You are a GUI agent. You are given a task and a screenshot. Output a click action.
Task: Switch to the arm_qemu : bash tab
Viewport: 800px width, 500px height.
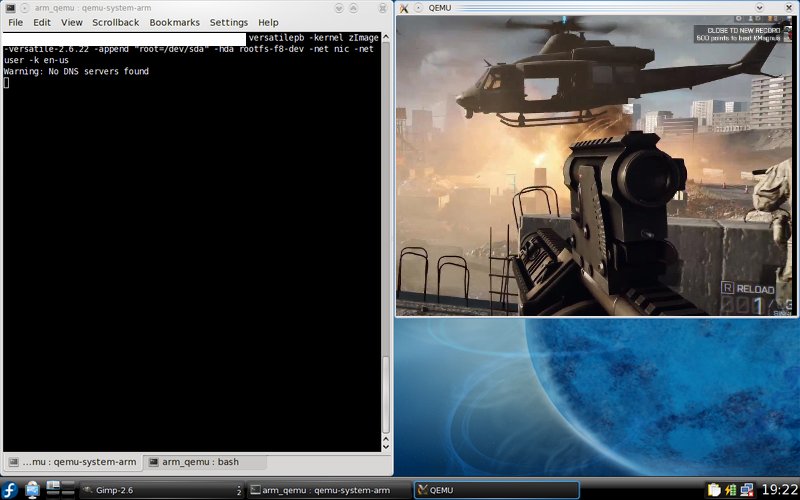pyautogui.click(x=204, y=462)
